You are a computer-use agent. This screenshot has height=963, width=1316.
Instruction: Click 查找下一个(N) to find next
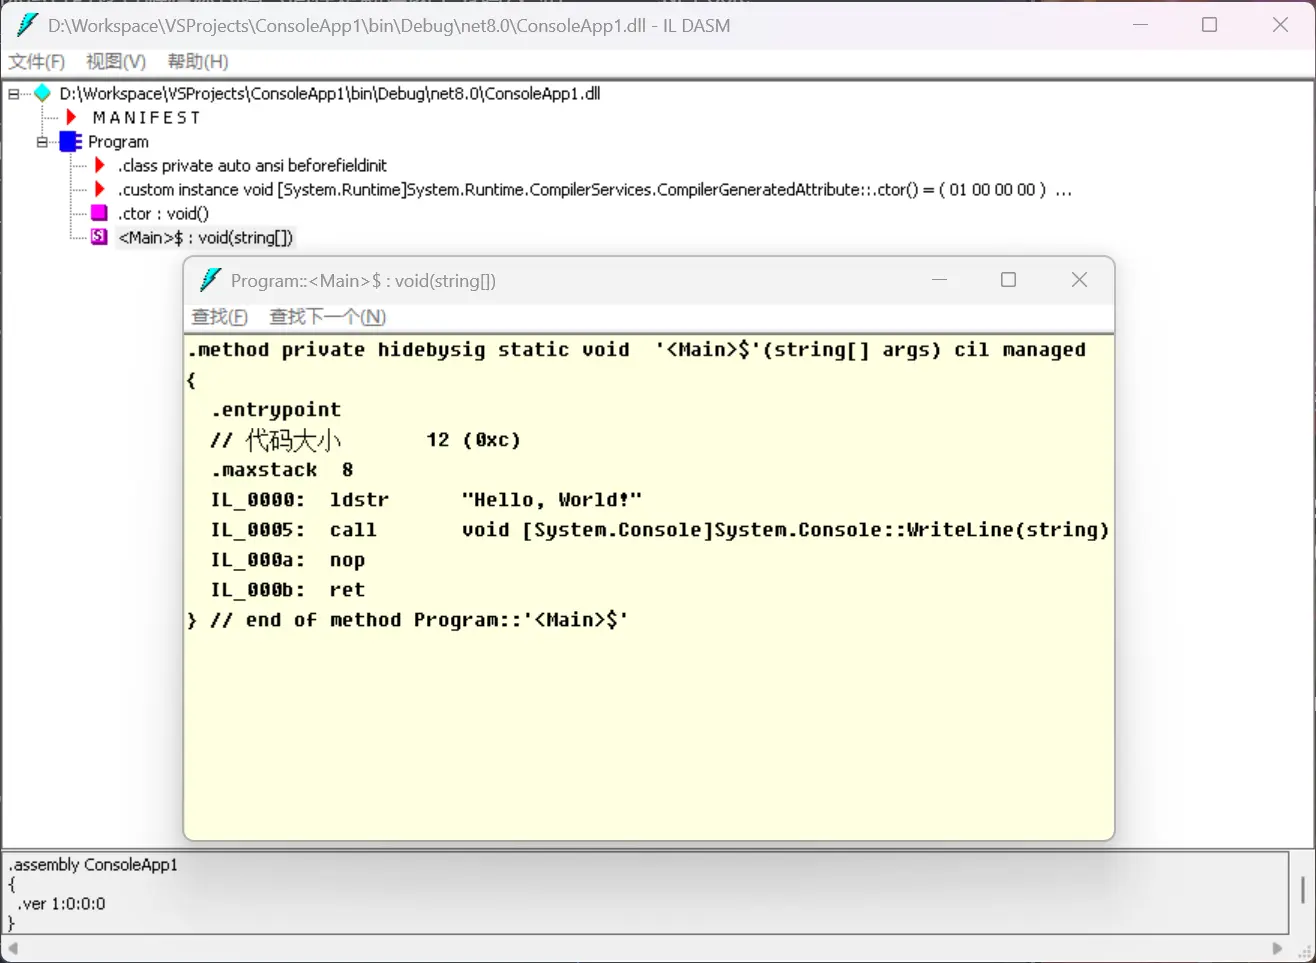(x=327, y=317)
